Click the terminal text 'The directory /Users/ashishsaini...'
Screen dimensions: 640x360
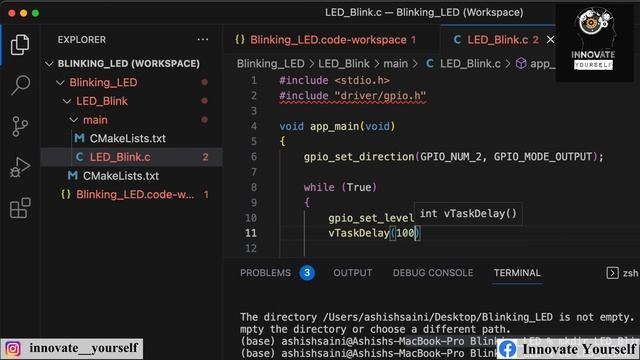437,317
